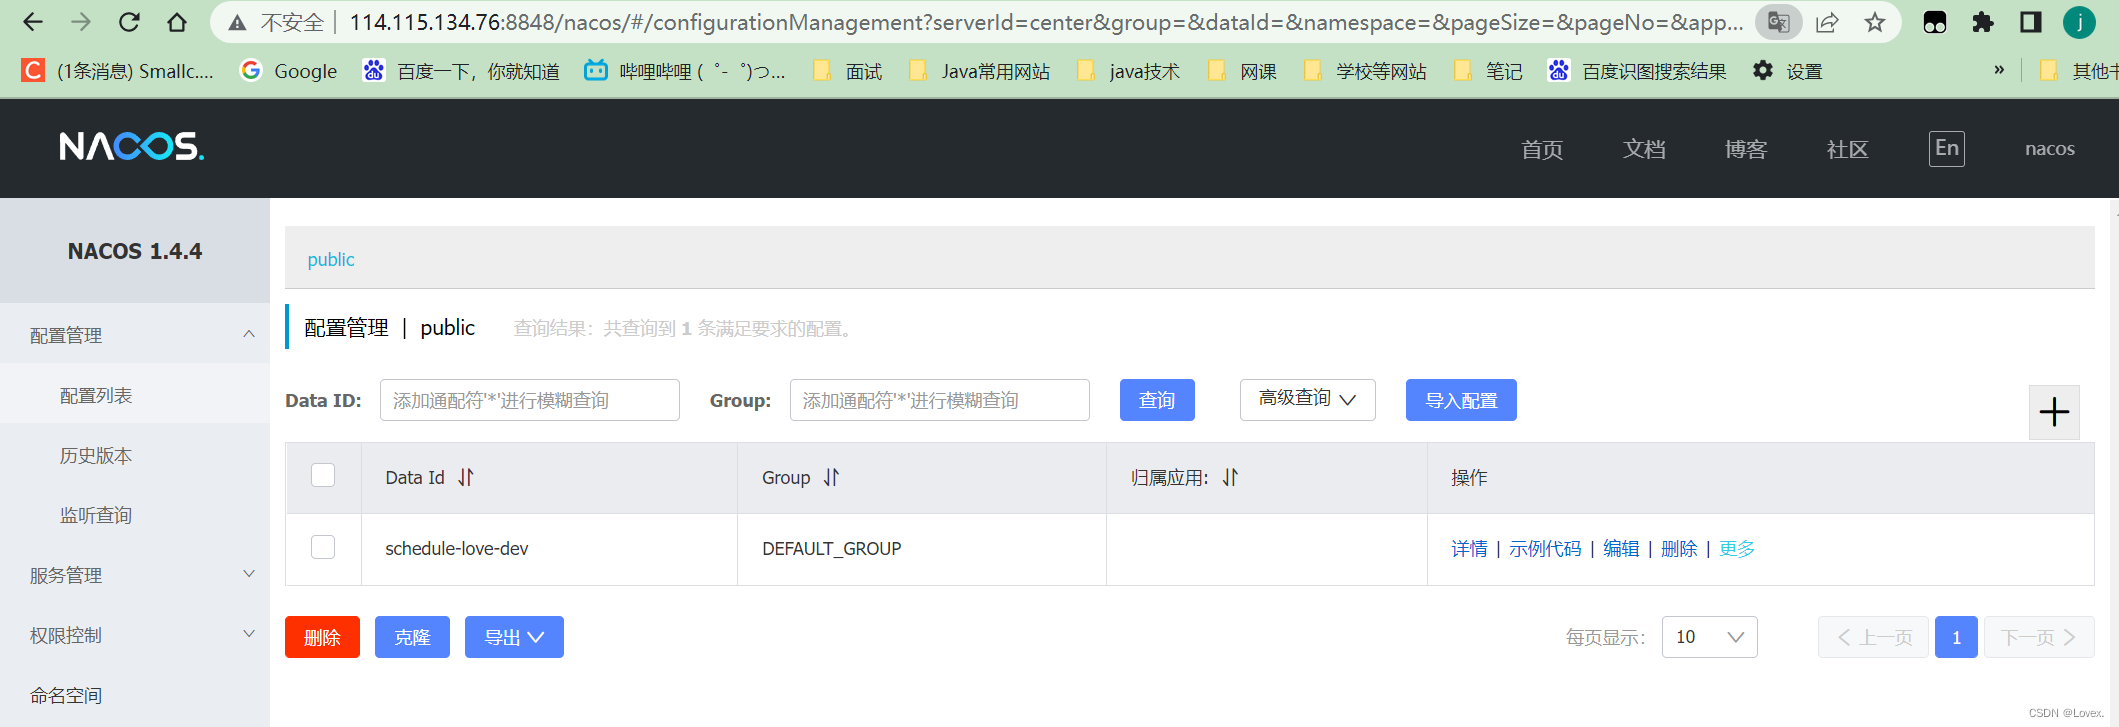Open the profile avatar j
This screenshot has width=2119, height=727.
coord(2080,22)
